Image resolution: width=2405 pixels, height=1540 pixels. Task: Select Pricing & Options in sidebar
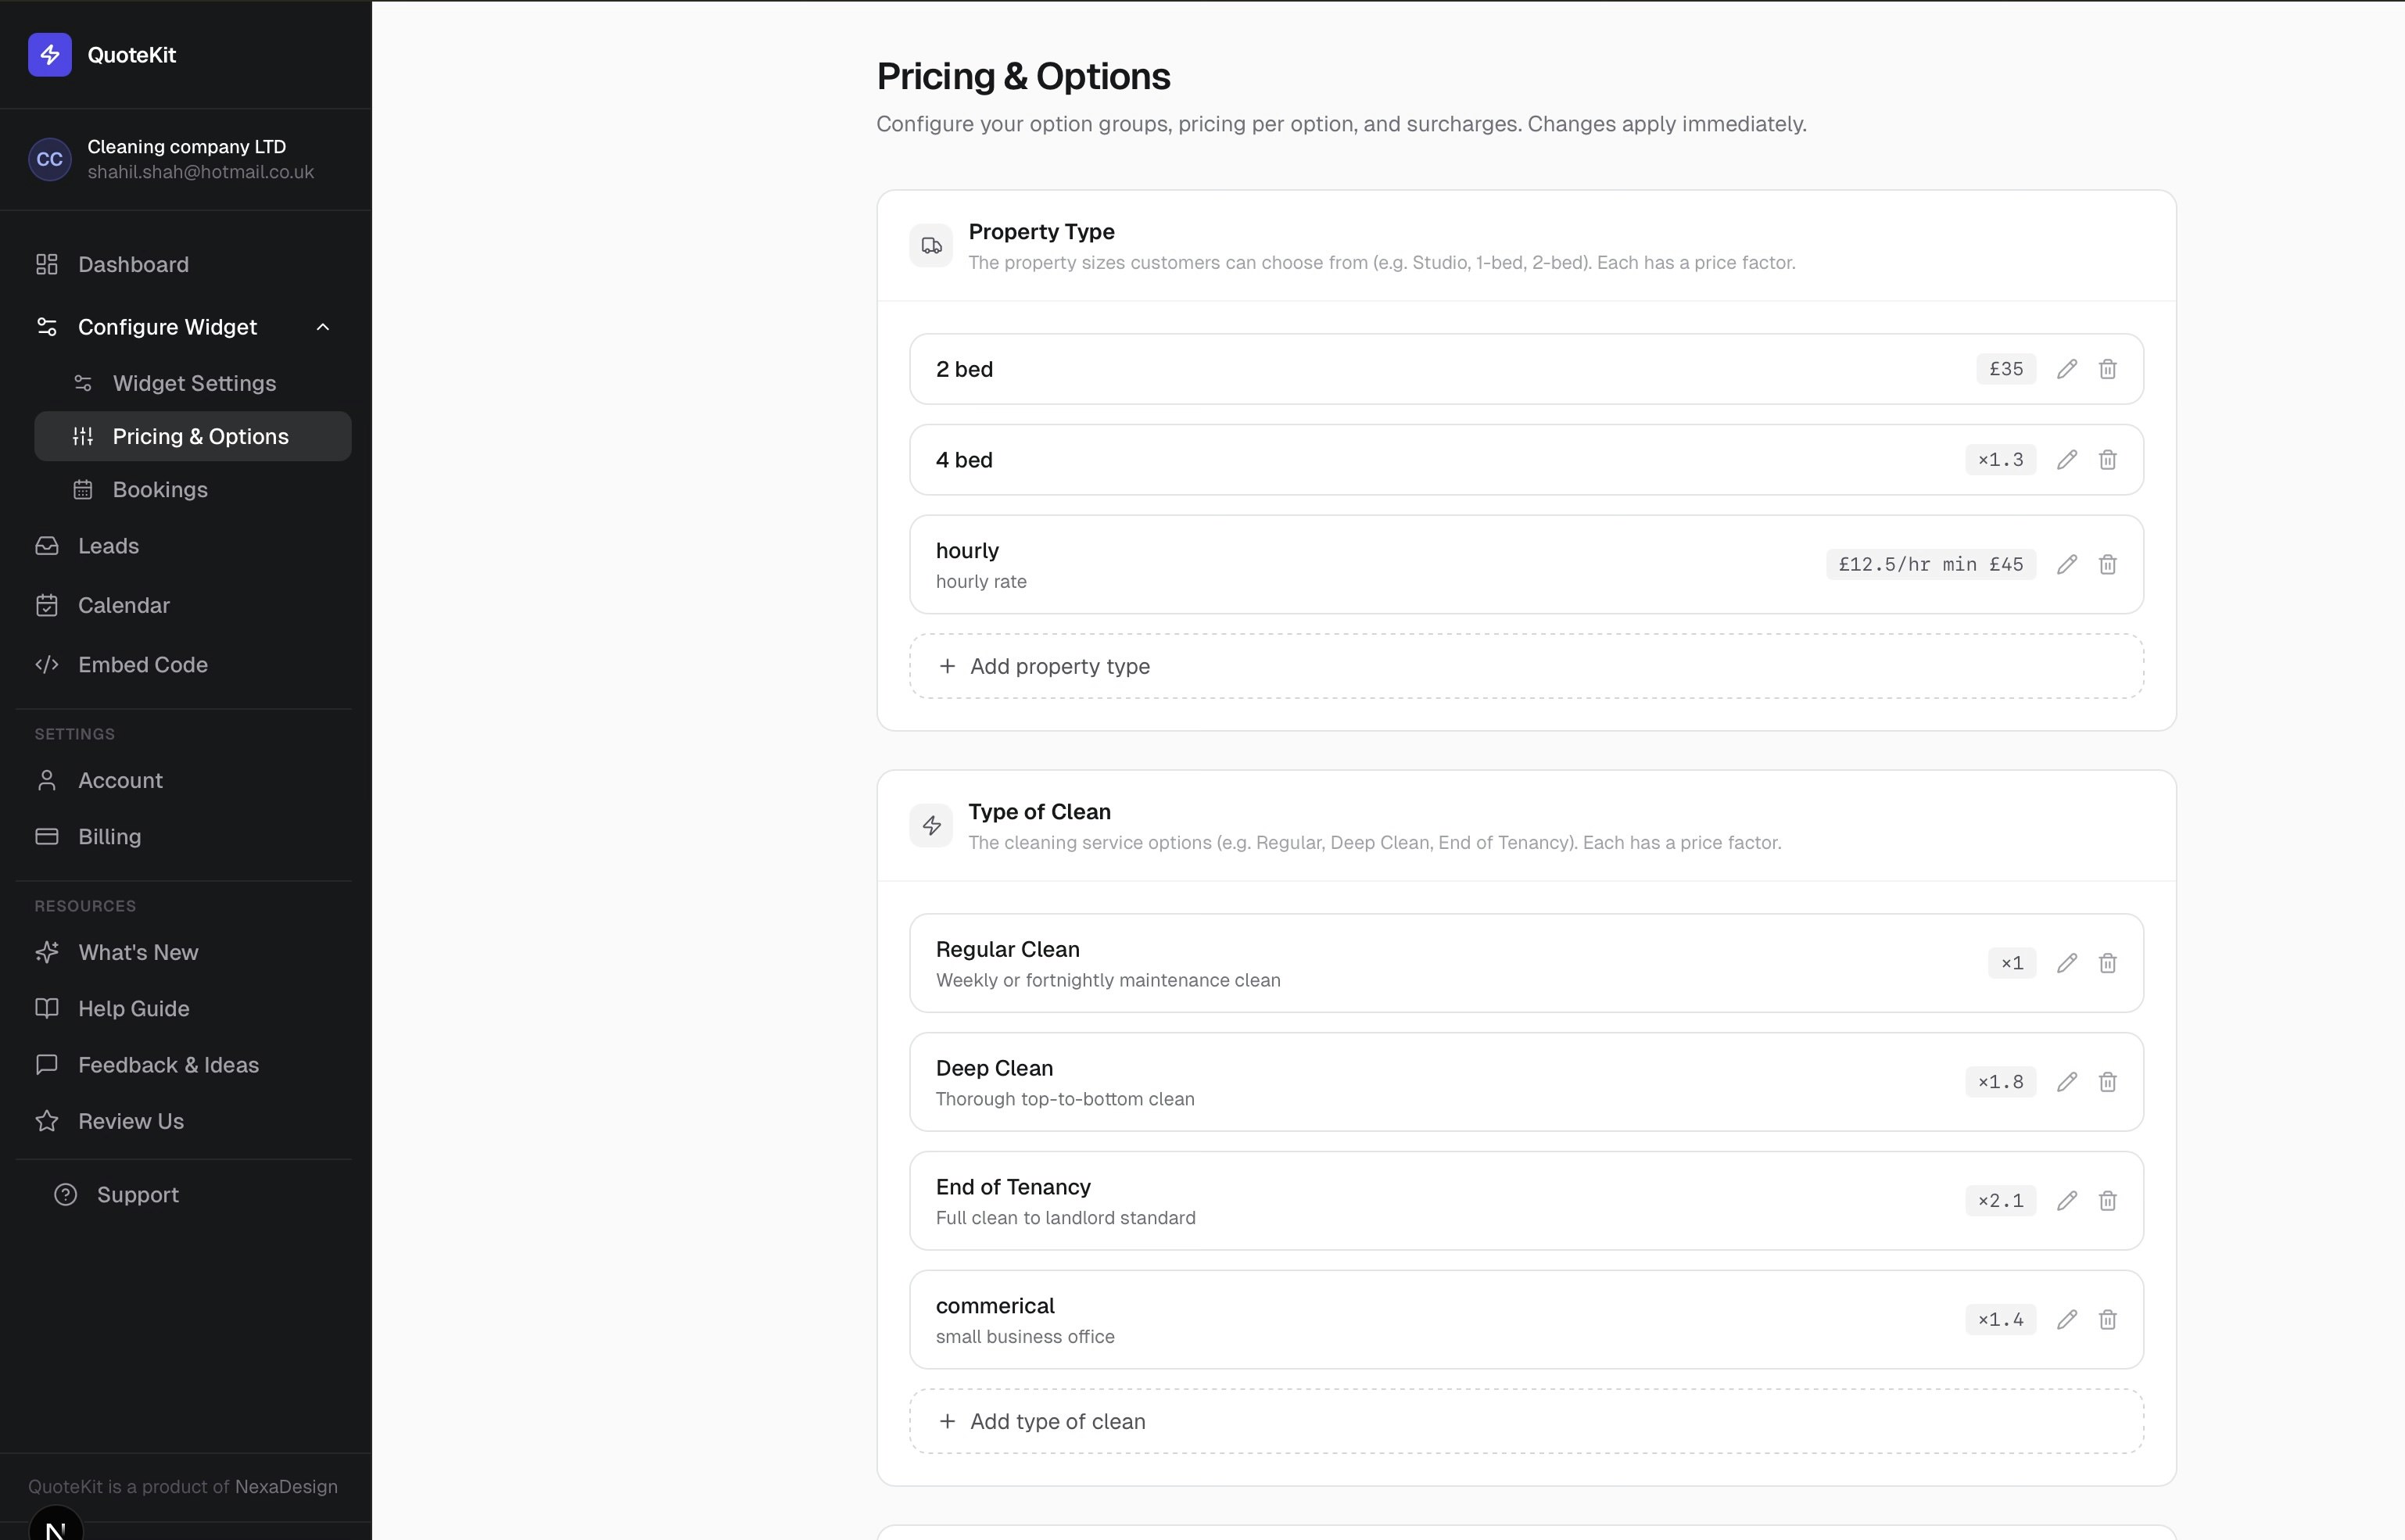point(193,436)
